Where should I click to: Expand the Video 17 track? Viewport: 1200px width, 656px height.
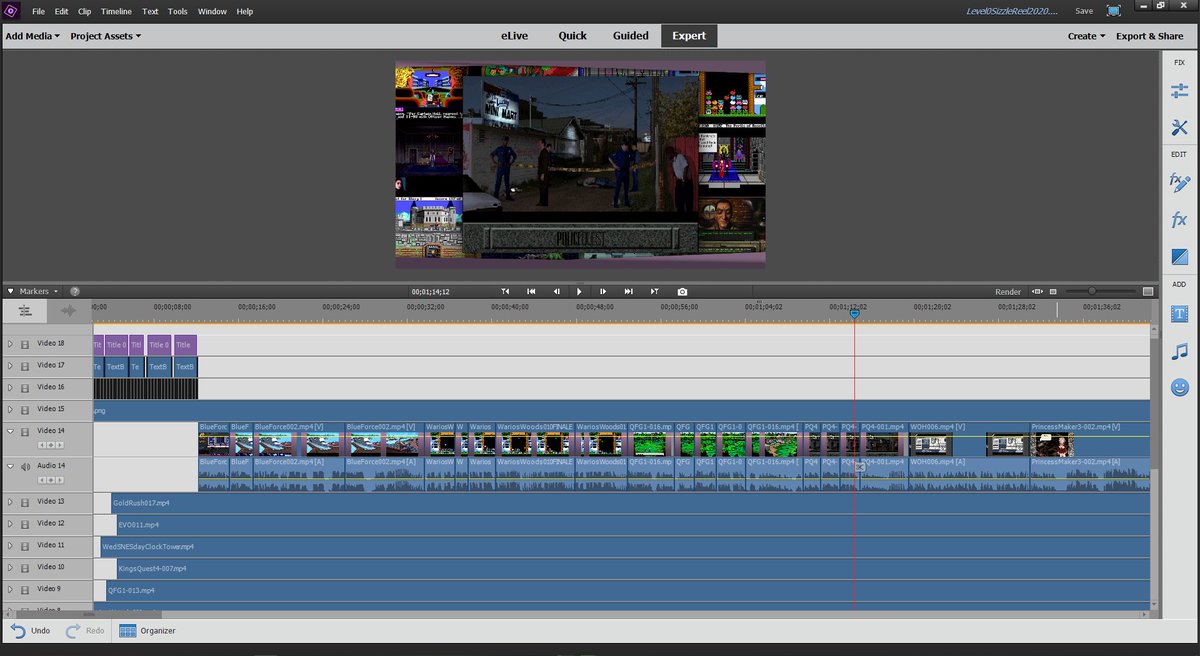[x=10, y=367]
